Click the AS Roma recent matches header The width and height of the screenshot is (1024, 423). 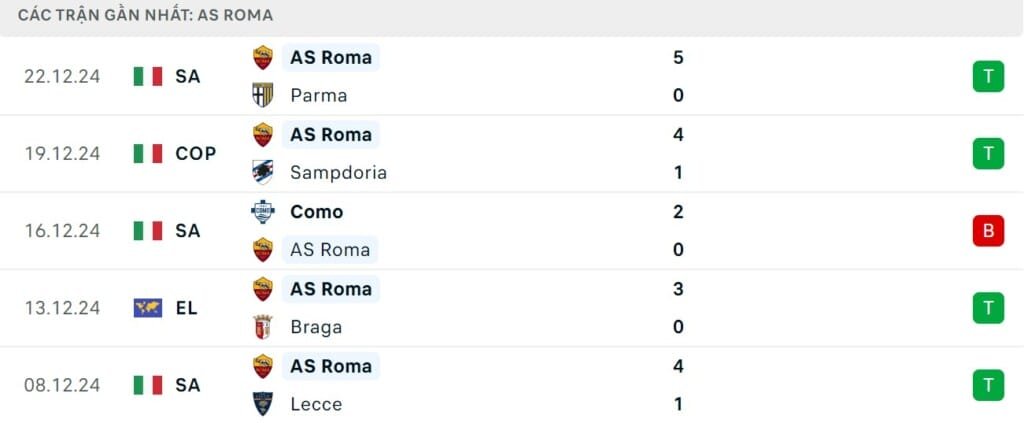[x=145, y=15]
